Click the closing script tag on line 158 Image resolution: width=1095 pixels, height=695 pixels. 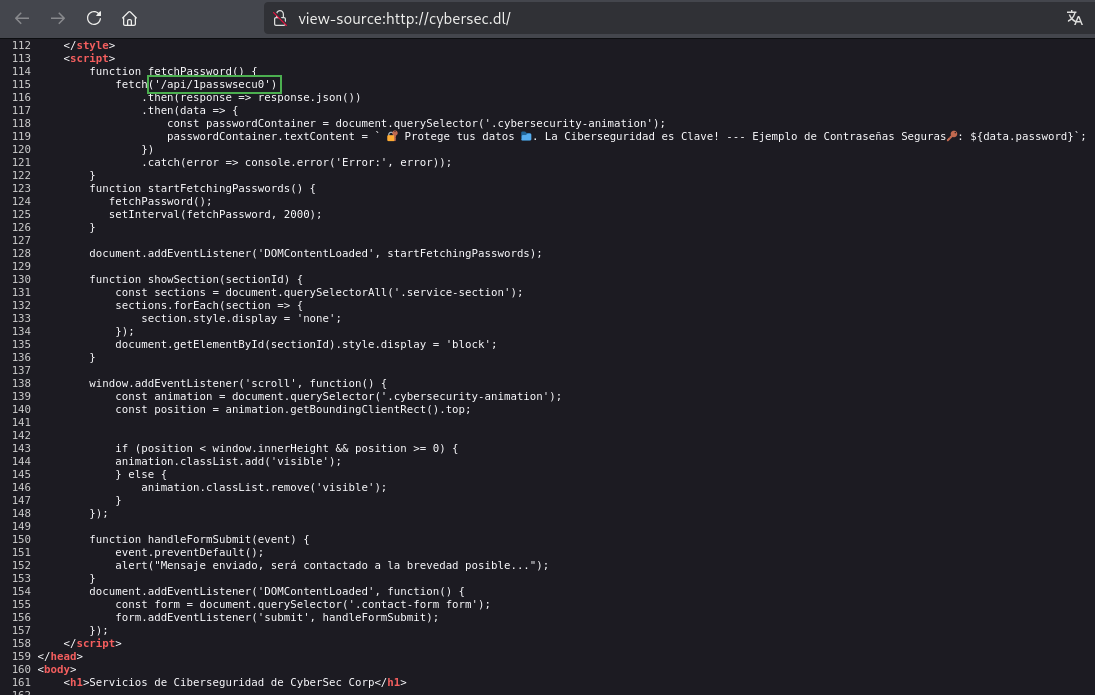[x=92, y=644]
